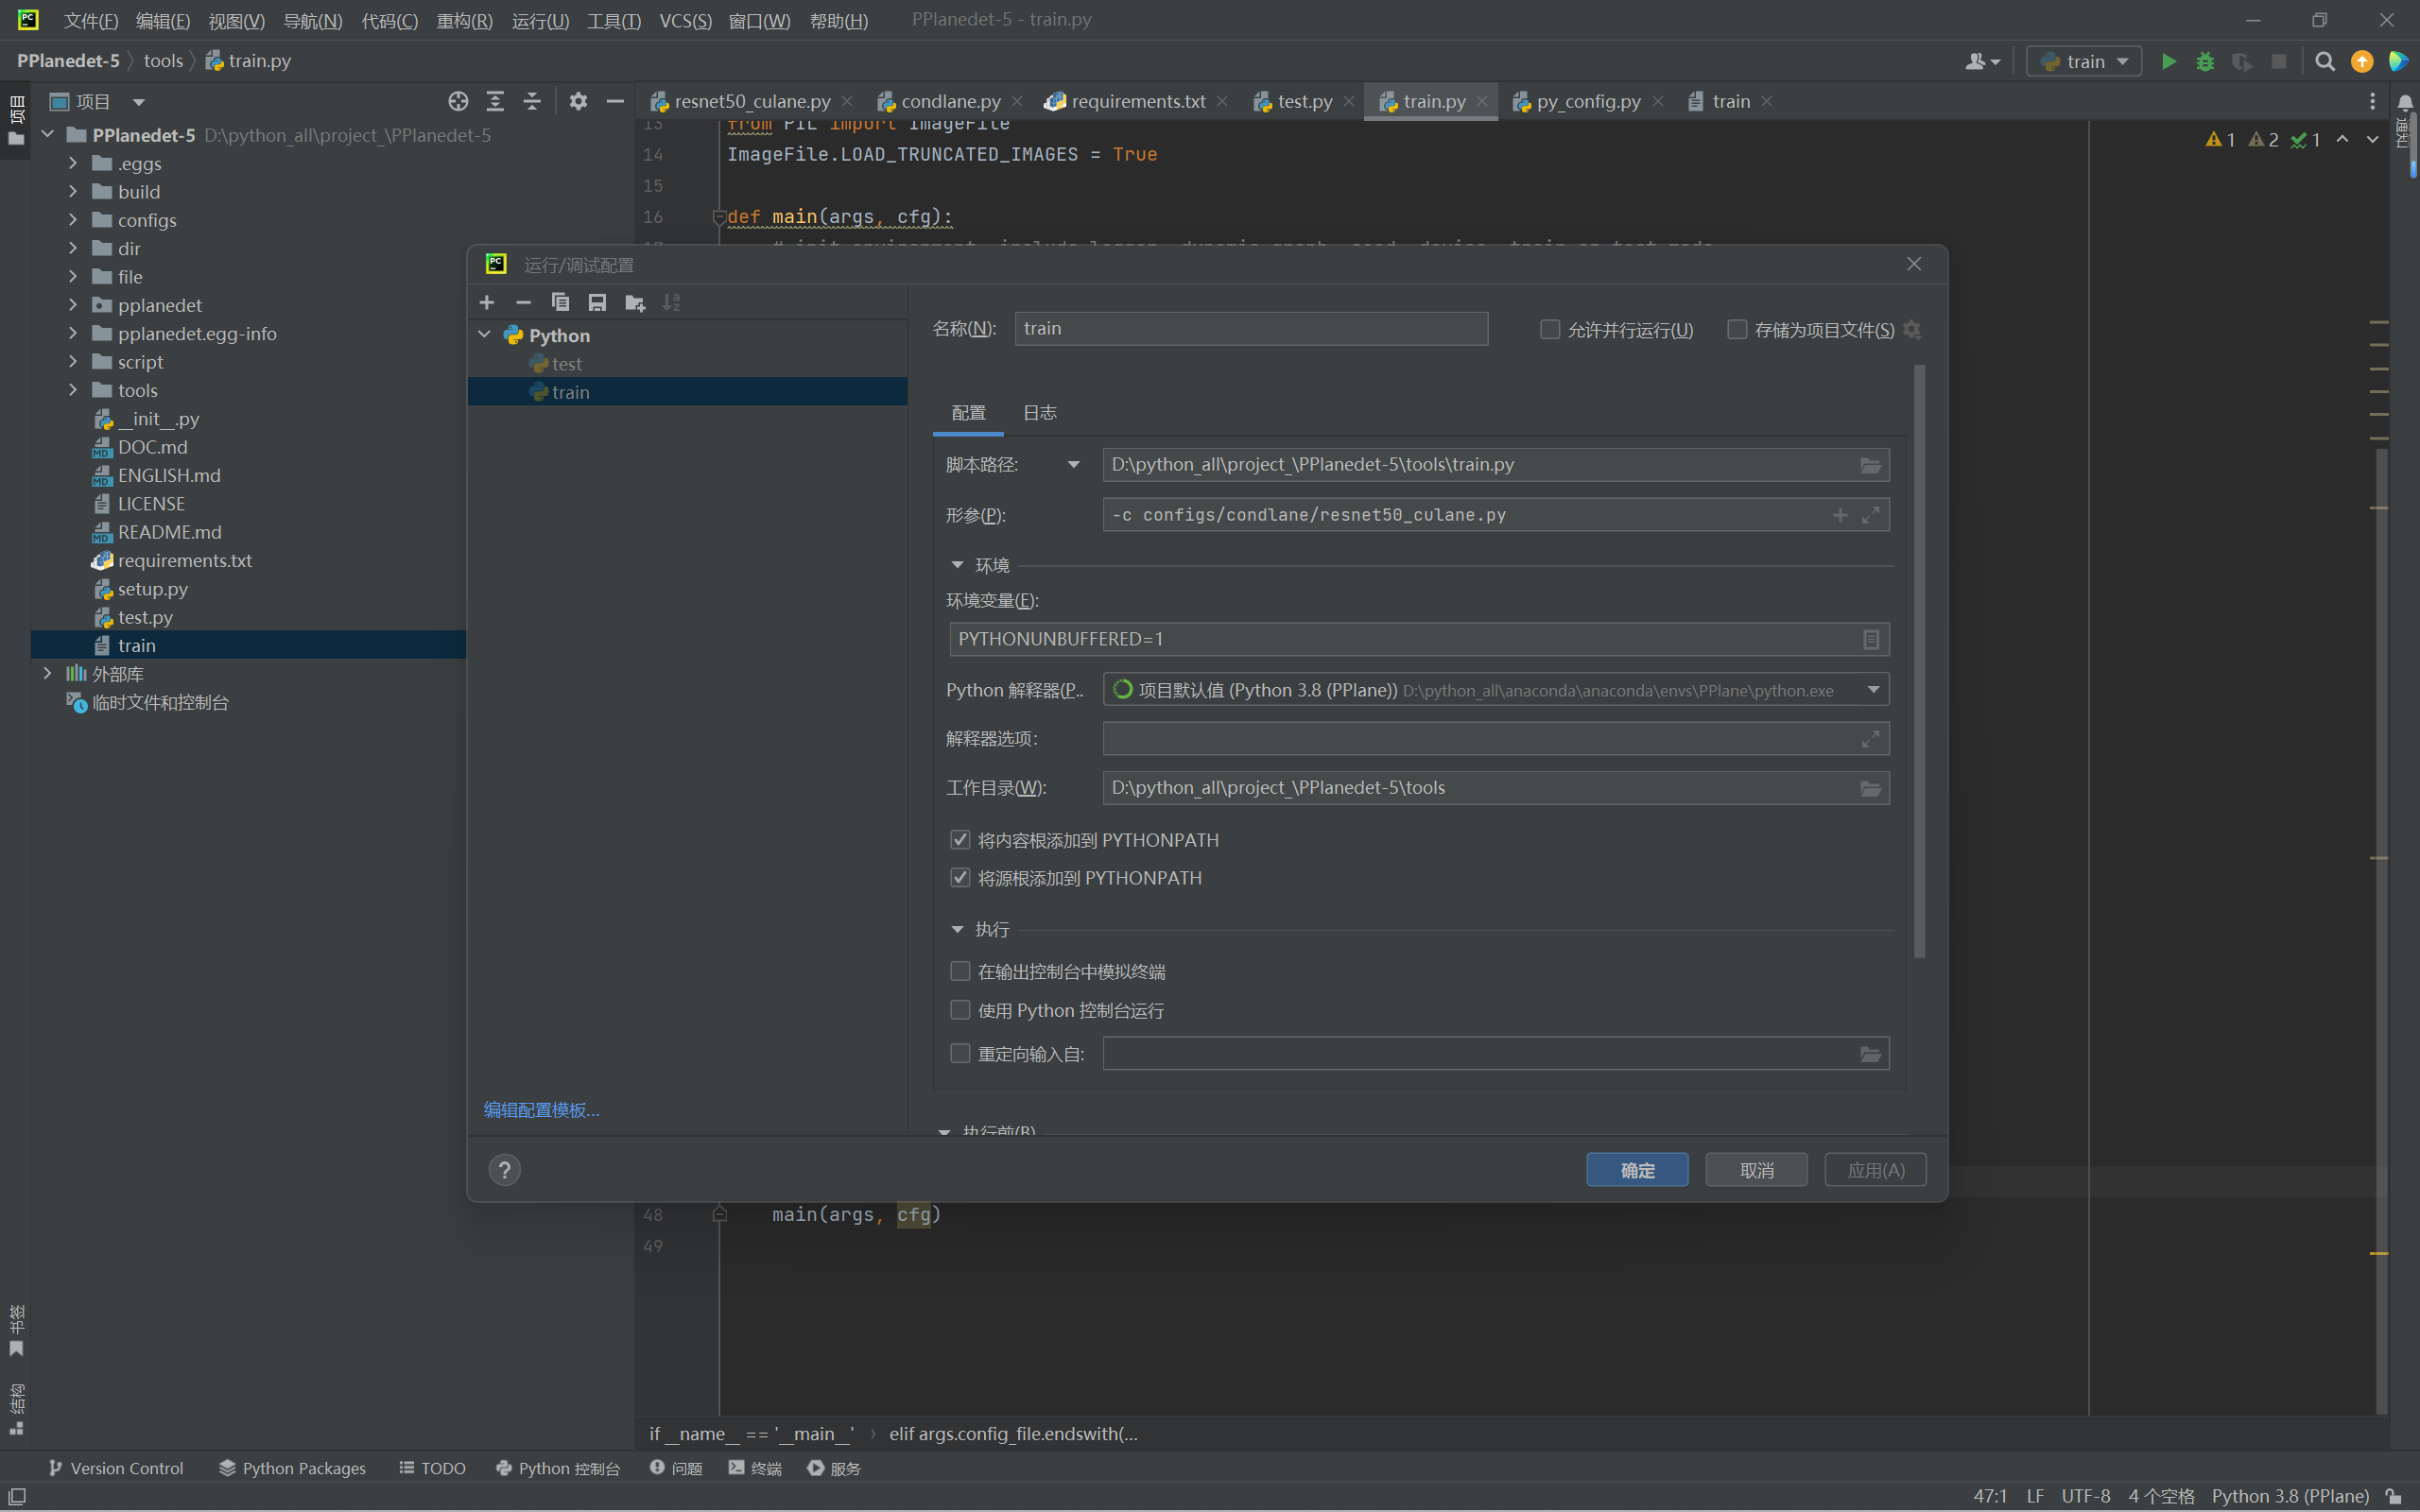Open edit configuration templates link
The width and height of the screenshot is (2420, 1512).
pyautogui.click(x=541, y=1109)
